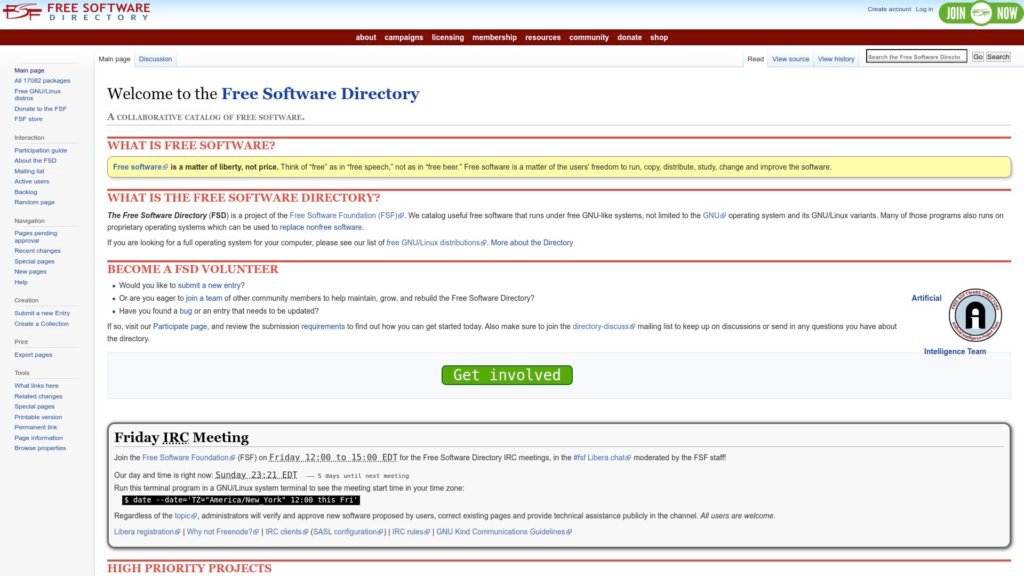Viewport: 1024px width, 576px height.
Task: Open the Participation guide link
Action: tap(40, 150)
